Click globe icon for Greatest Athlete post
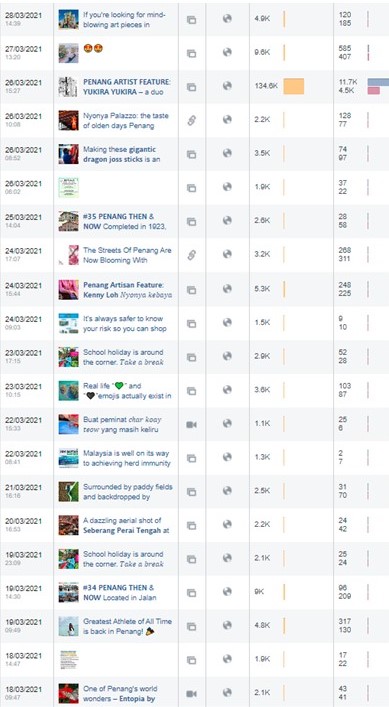The image size is (389, 707). (x=227, y=625)
